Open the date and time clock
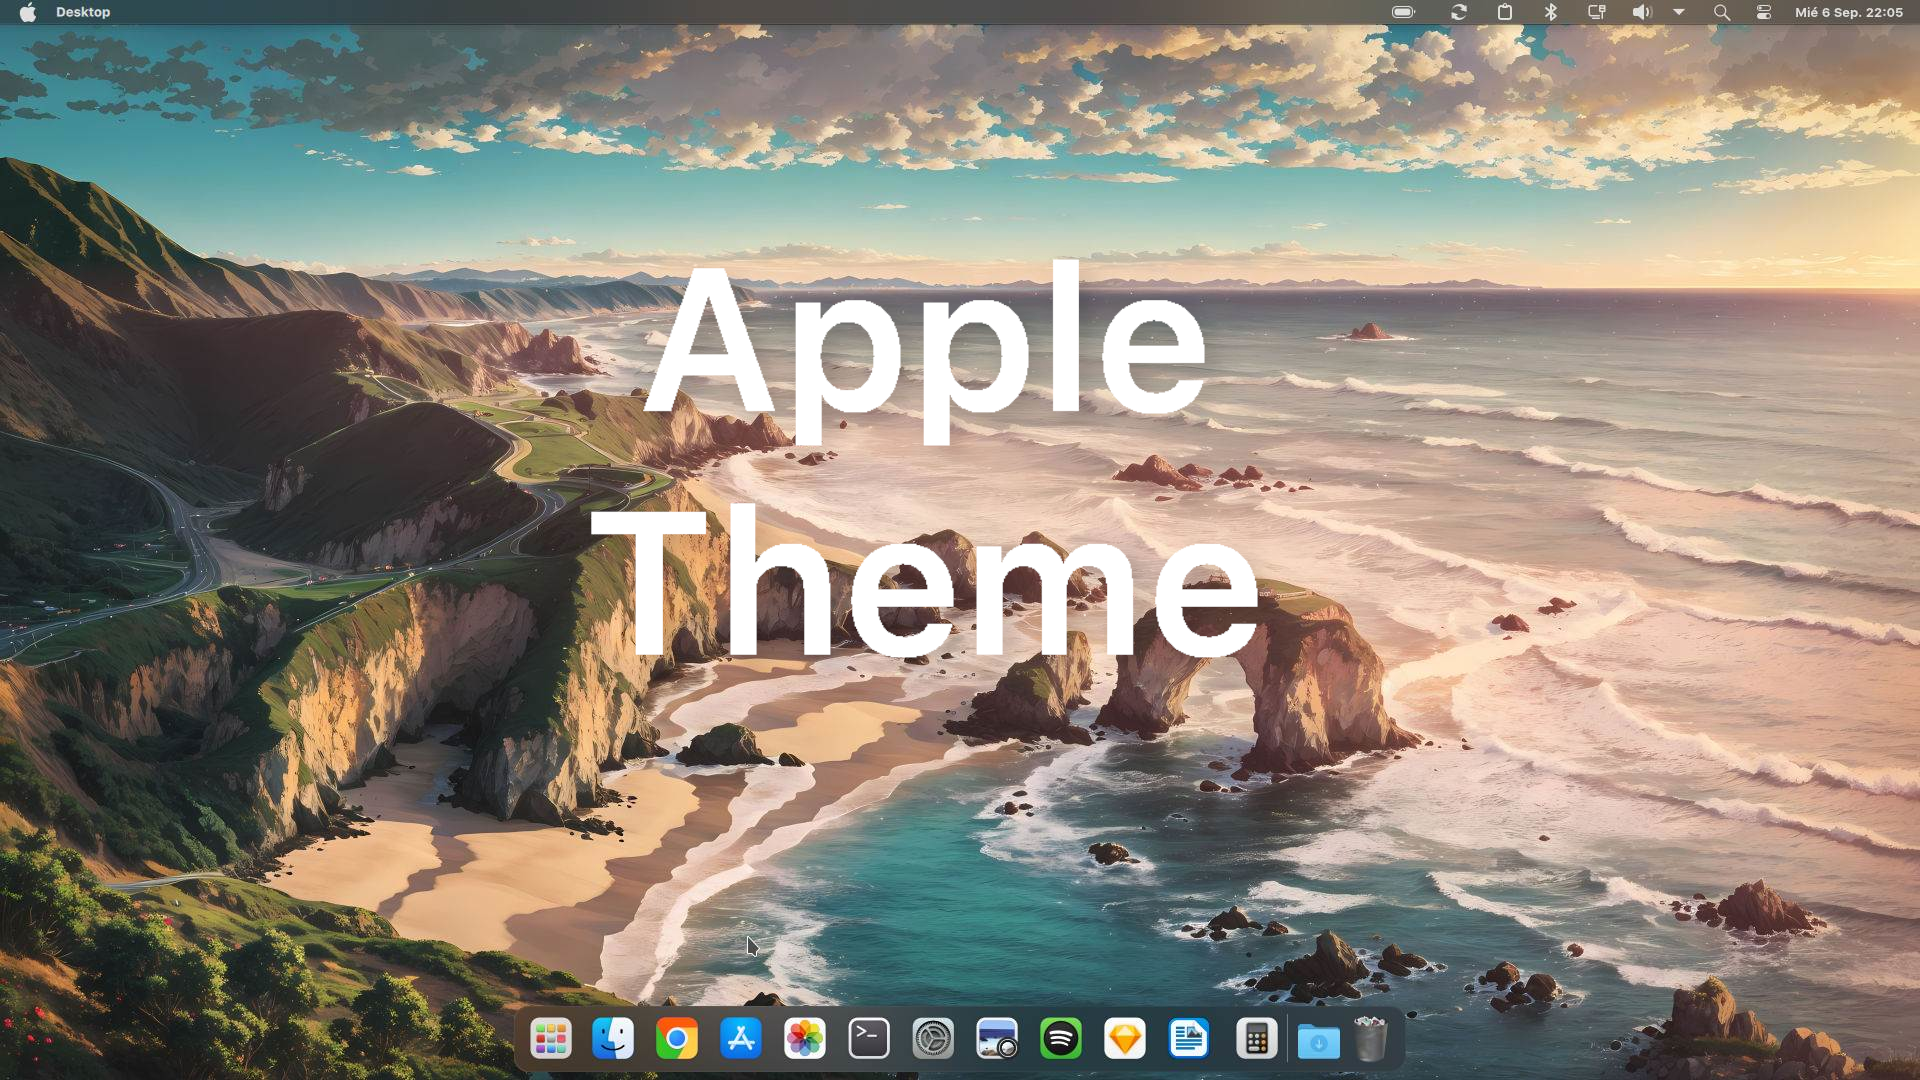1920x1080 pixels. [x=1849, y=12]
